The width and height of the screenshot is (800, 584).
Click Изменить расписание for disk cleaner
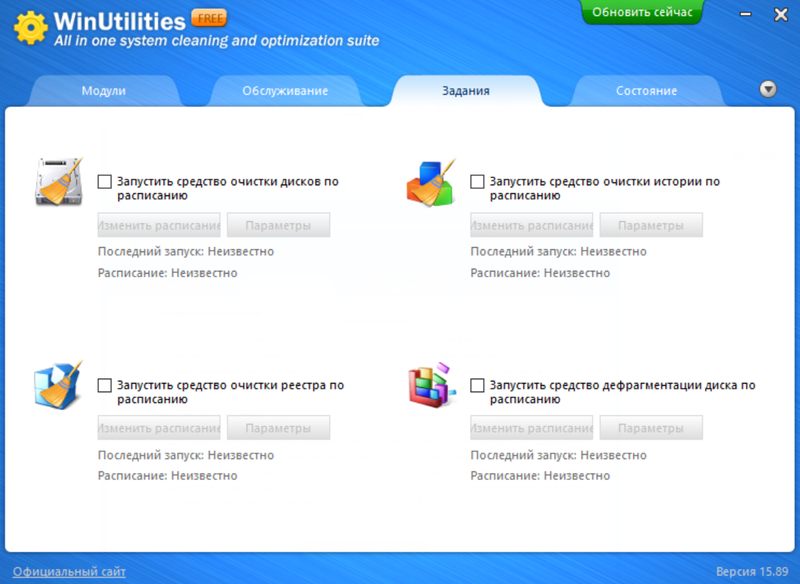pyautogui.click(x=159, y=225)
